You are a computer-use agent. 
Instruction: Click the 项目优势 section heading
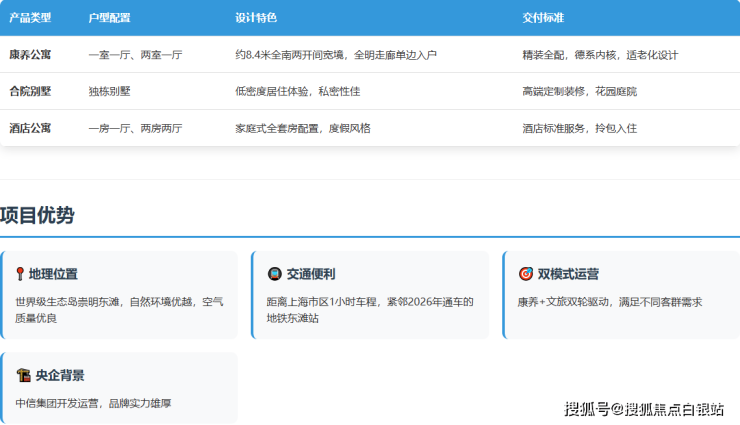37,215
